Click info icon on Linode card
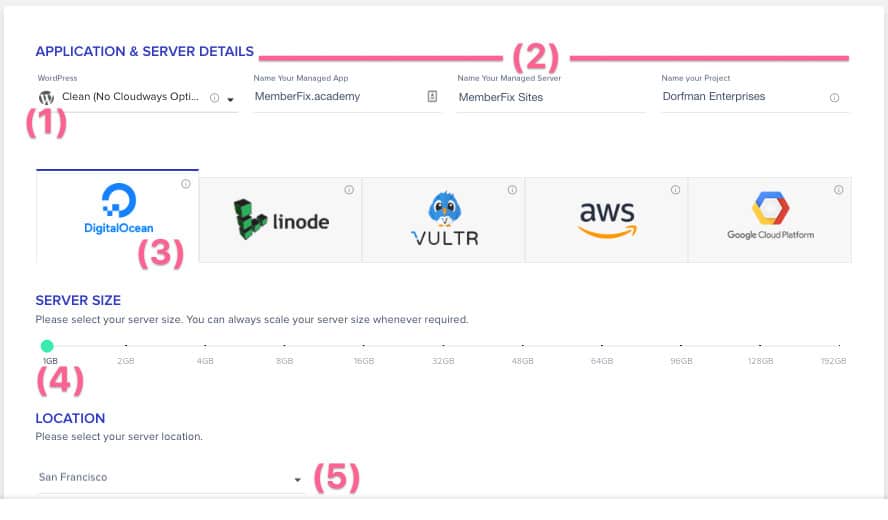This screenshot has width=888, height=520. point(349,190)
